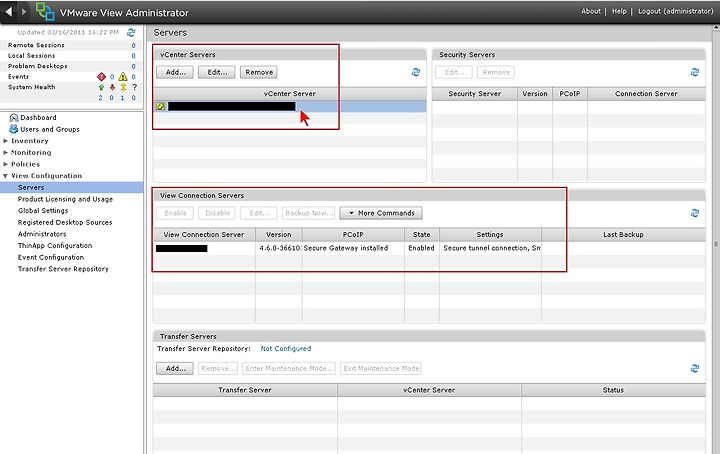Screen dimensions: 720x454
Task: Click Edit in View Connection Servers panel
Action: point(259,213)
